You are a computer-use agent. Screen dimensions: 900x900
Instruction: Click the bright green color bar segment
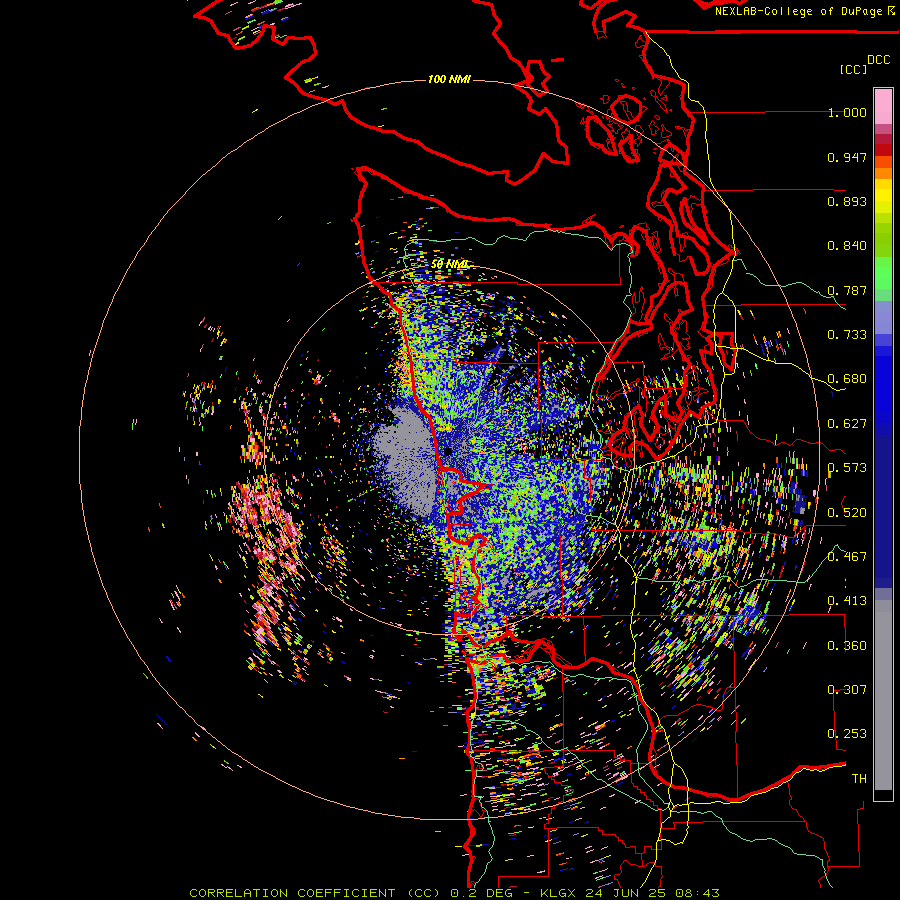[883, 273]
